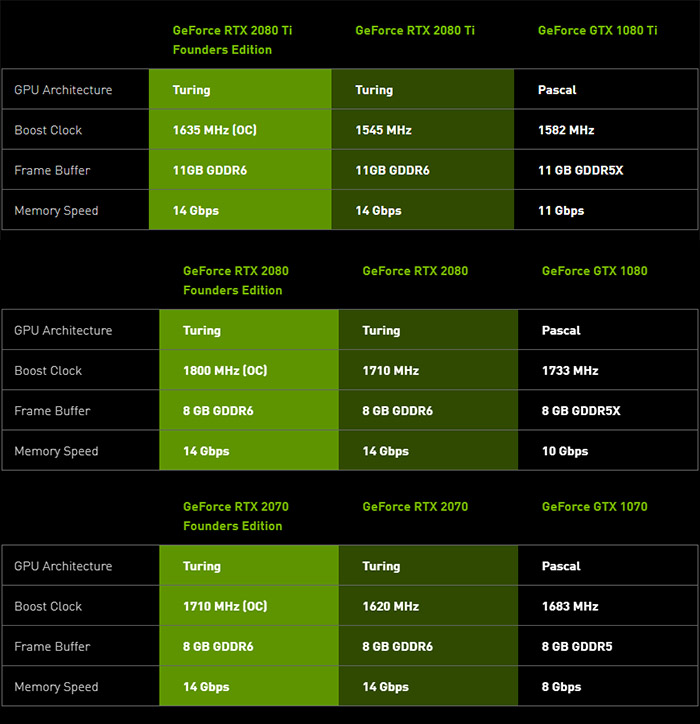The image size is (700, 724).
Task: Click Pascal under the GeForce GTX 1080 Ti column
Action: pyautogui.click(x=557, y=90)
